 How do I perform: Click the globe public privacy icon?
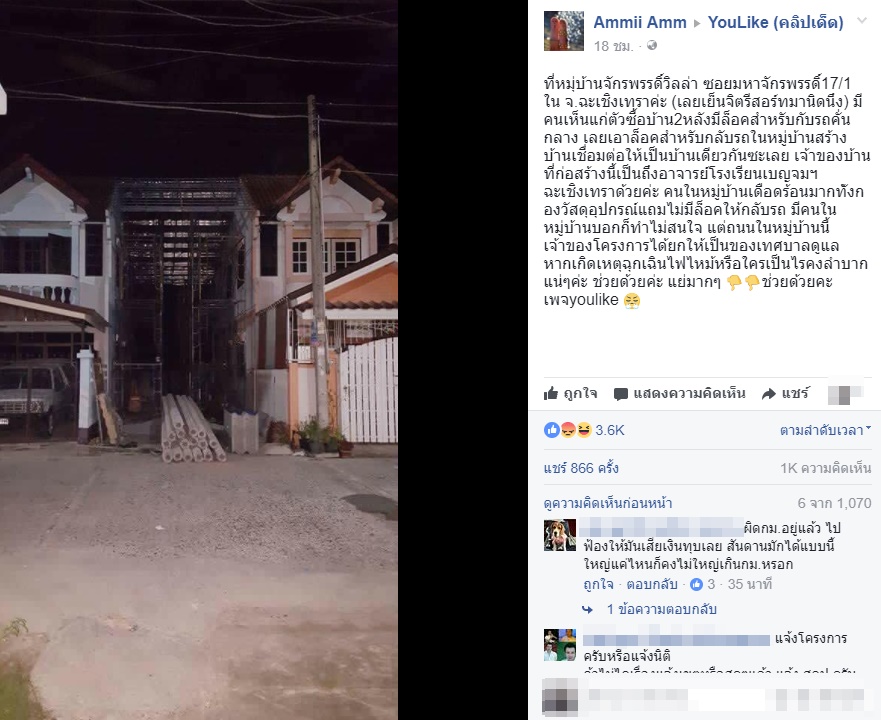point(652,46)
